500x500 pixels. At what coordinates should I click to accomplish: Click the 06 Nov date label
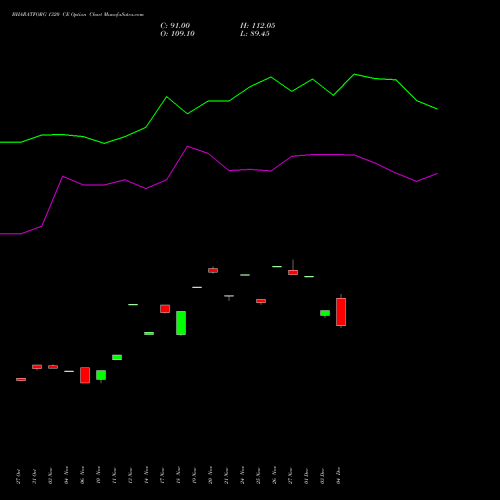(82, 475)
